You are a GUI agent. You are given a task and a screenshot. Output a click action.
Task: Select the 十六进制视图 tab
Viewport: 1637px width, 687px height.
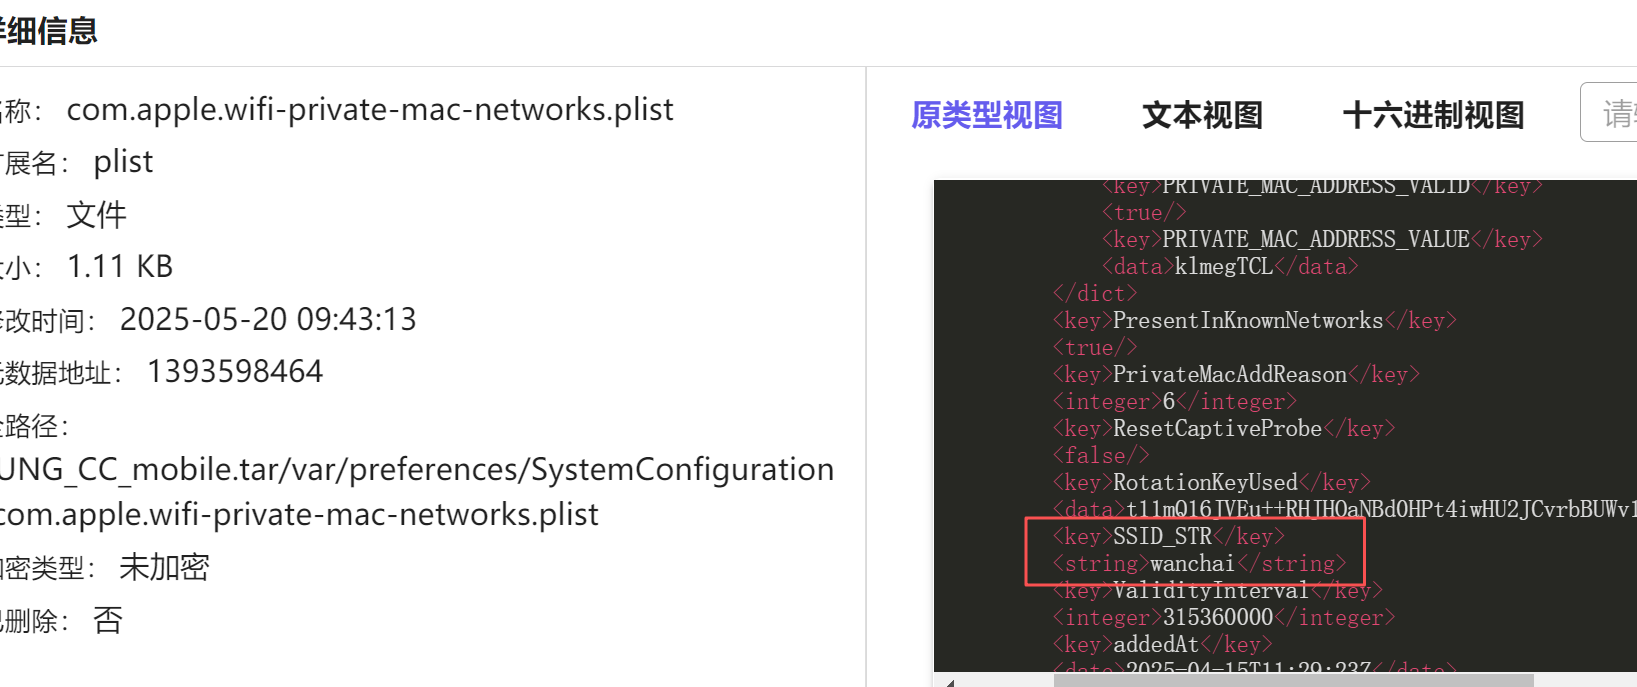tap(1433, 115)
